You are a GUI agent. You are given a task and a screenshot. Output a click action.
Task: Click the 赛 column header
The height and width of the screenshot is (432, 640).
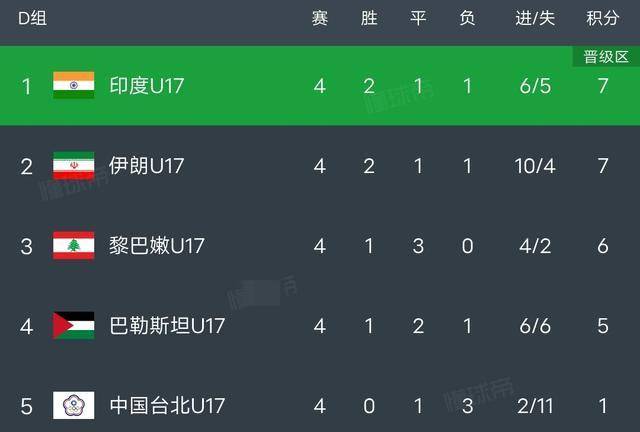pos(319,19)
